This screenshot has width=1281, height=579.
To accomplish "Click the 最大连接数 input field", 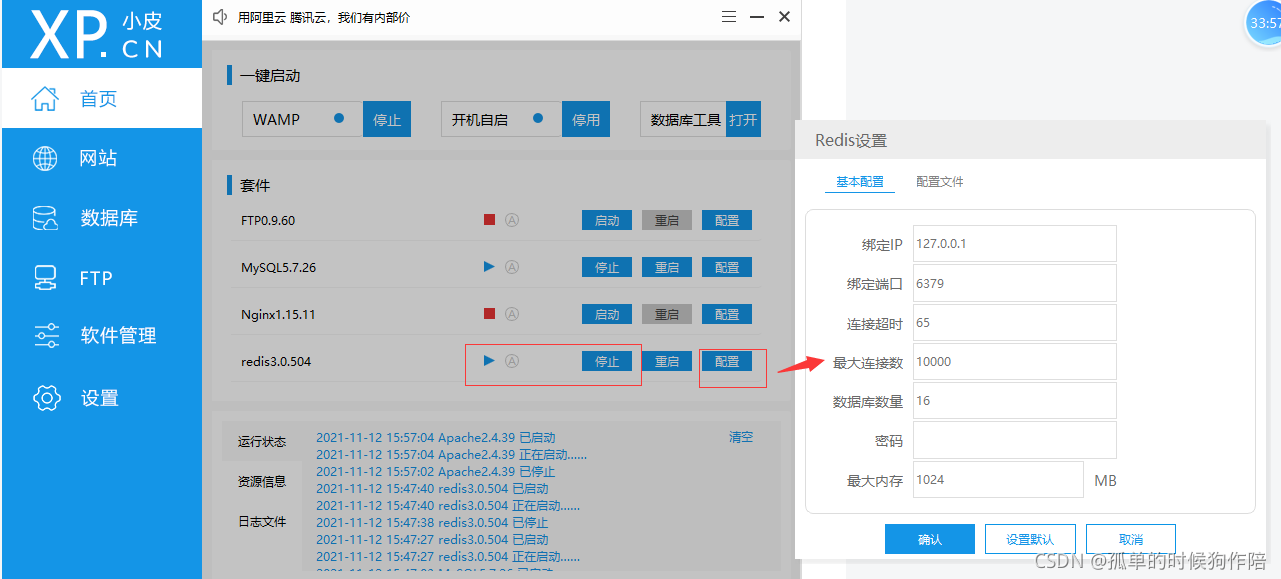I will (x=1014, y=361).
